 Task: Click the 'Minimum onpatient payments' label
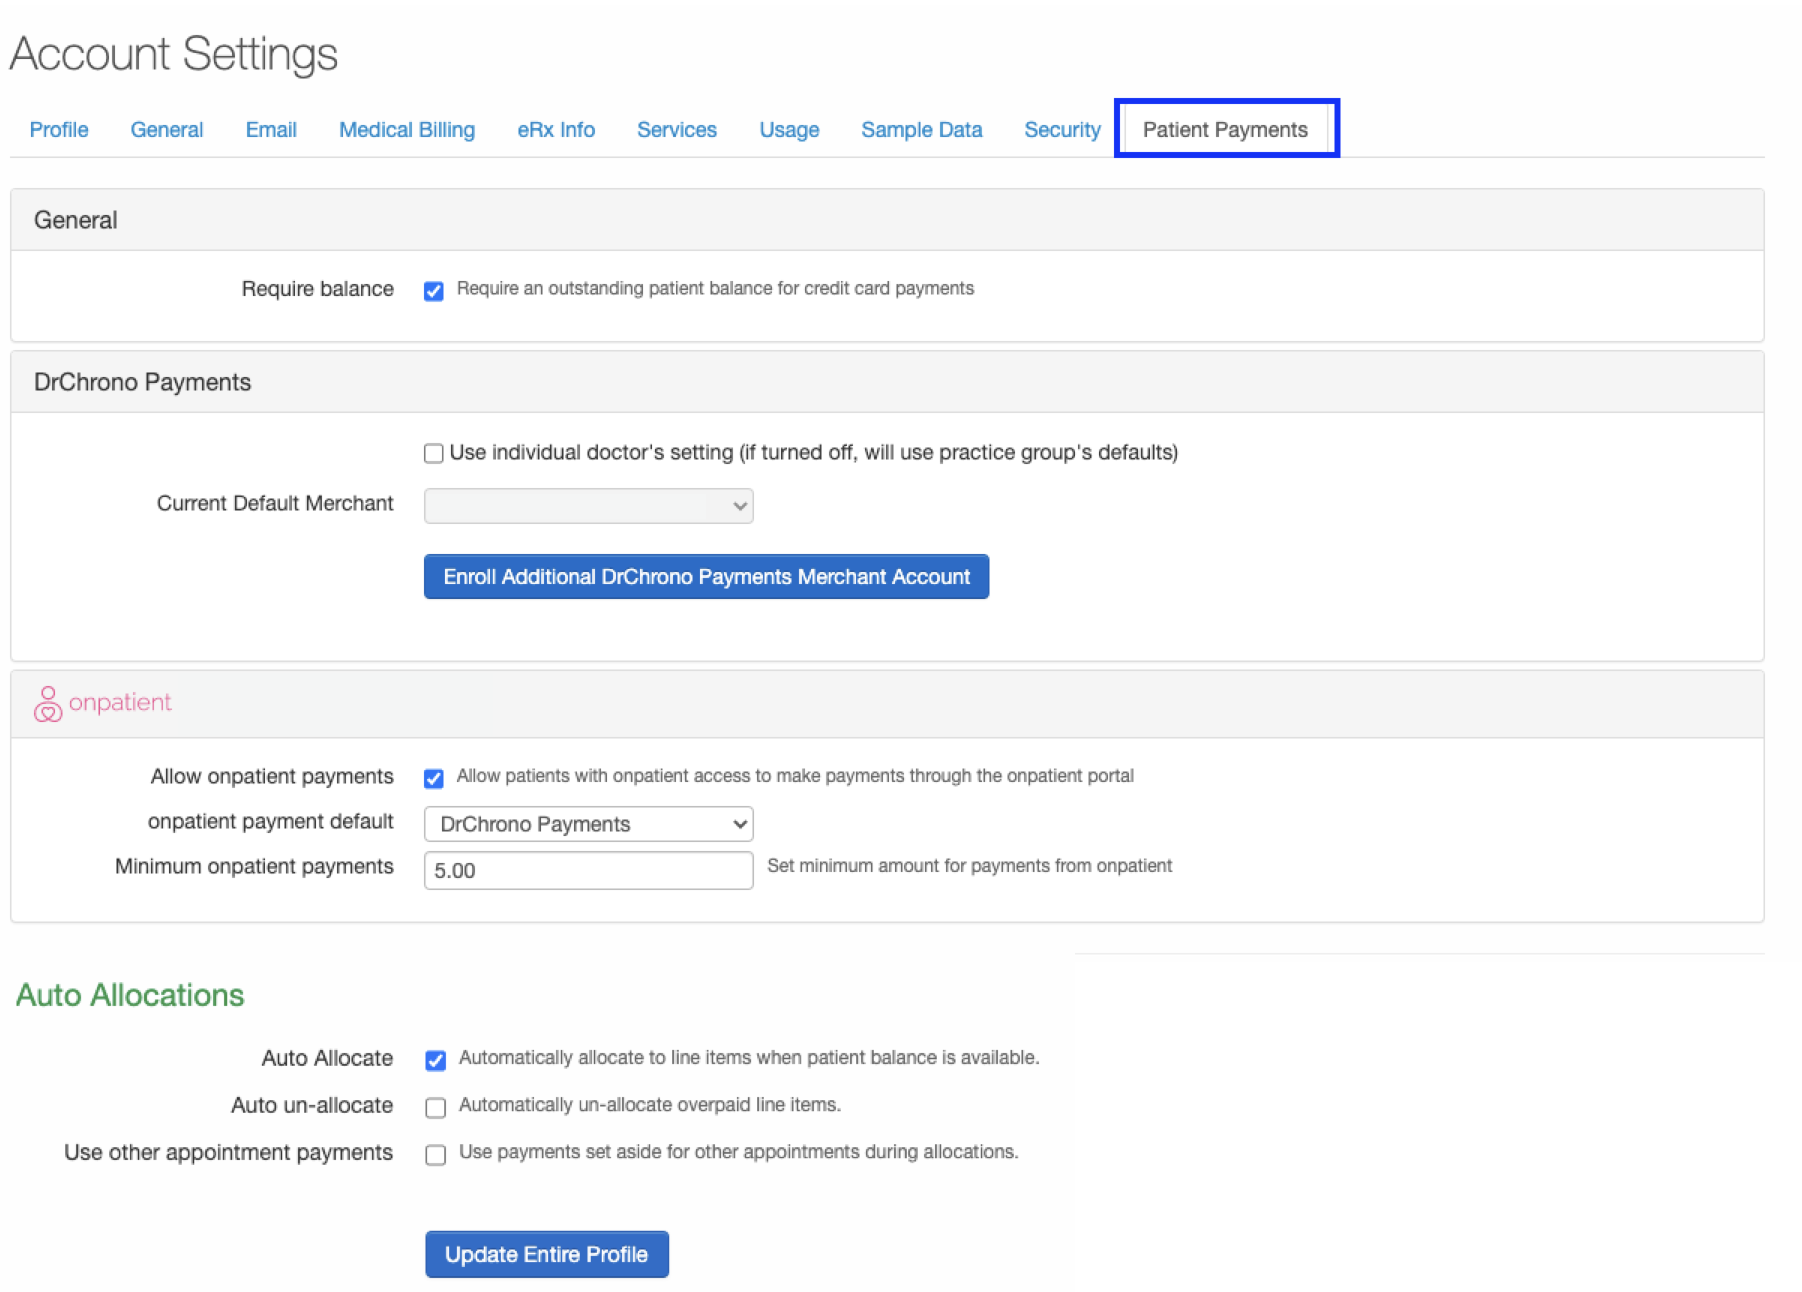coord(254,867)
